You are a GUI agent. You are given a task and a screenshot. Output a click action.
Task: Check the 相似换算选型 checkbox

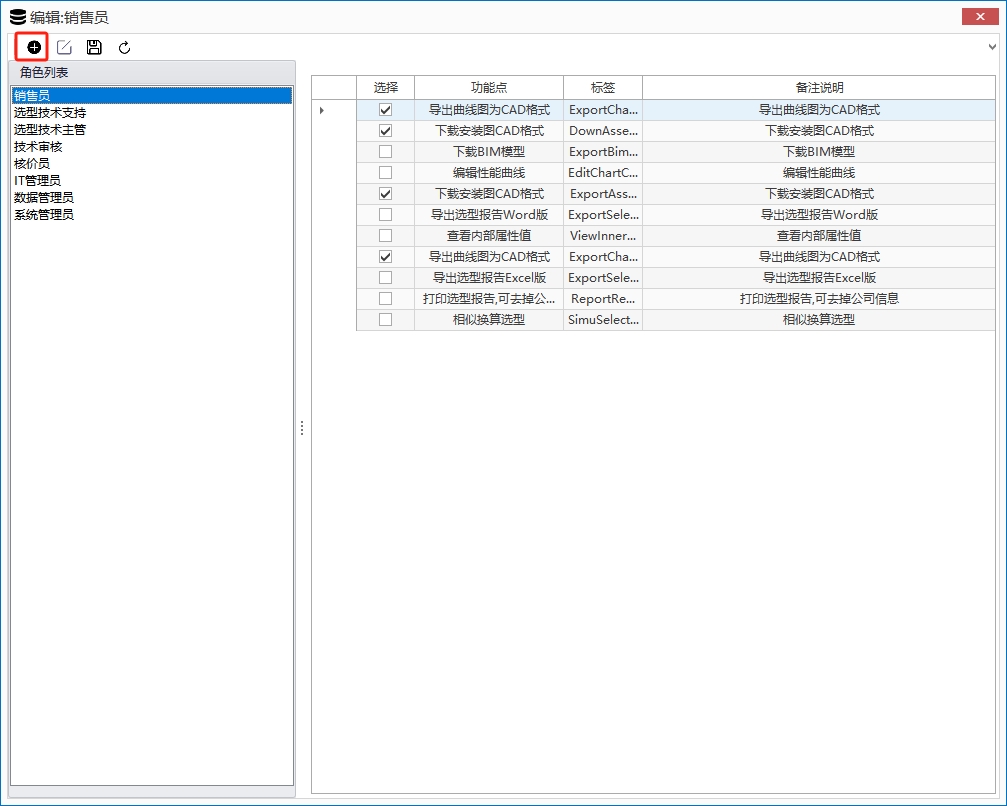click(385, 319)
